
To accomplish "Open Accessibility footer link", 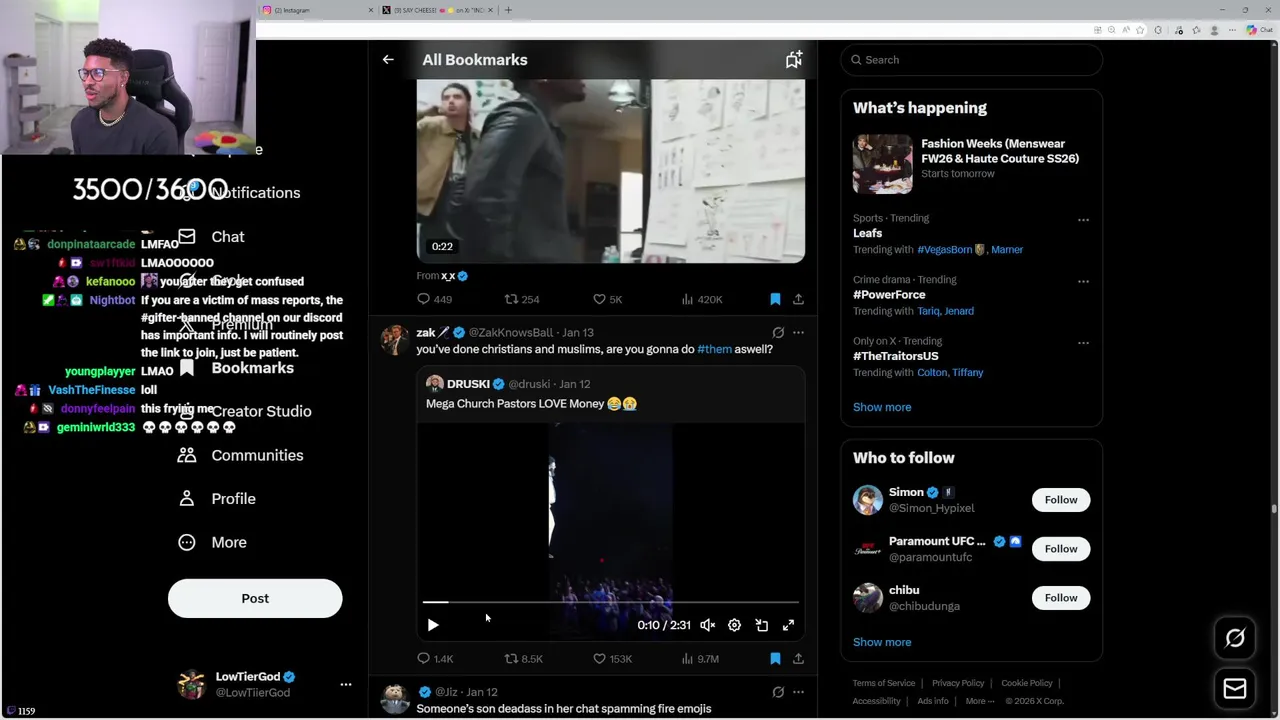I will click(877, 701).
